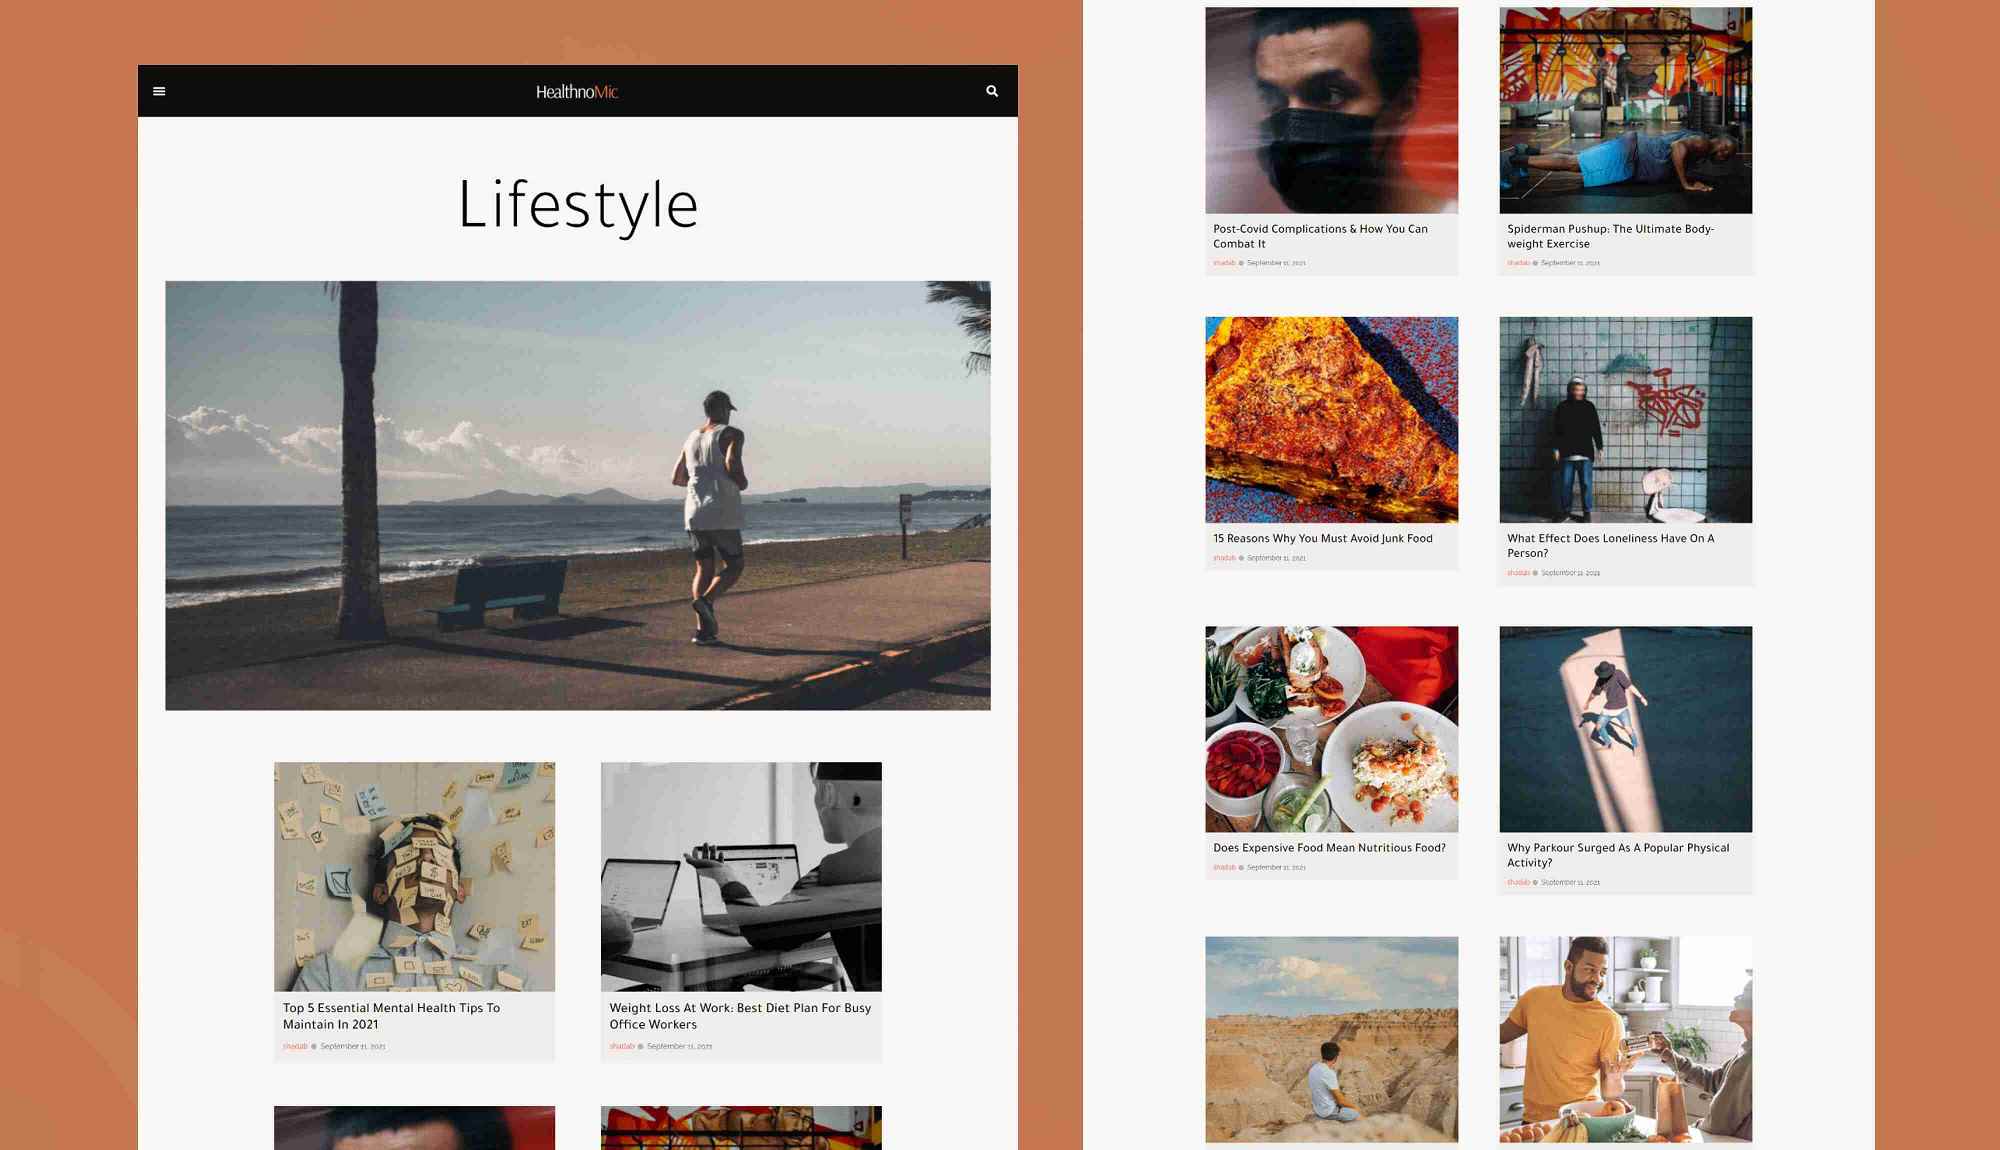
Task: Open "Why Parkour Surged As A Popular Physical Activity?"
Action: click(x=1618, y=855)
